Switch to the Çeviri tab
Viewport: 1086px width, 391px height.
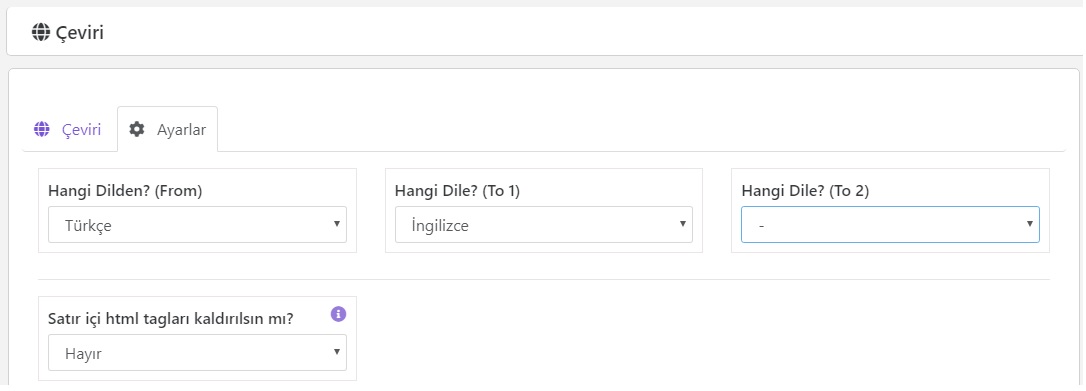click(68, 129)
